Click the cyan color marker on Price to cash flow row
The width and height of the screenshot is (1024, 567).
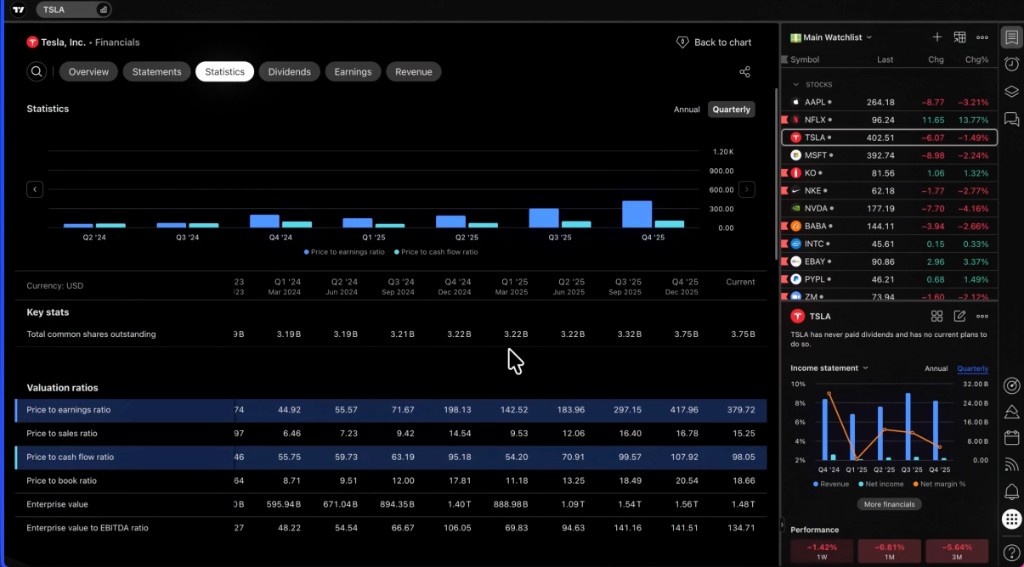click(16, 457)
